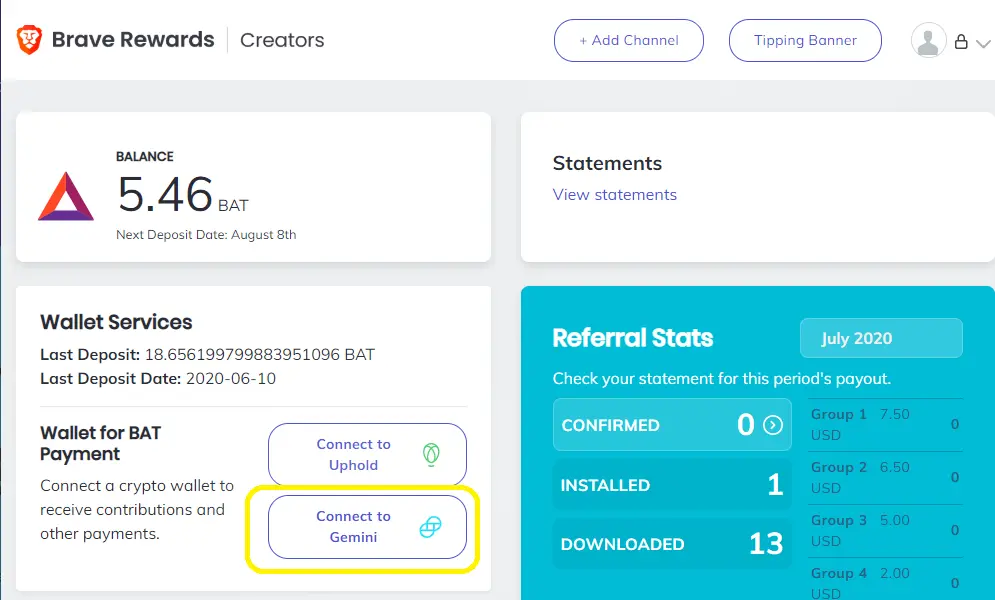The width and height of the screenshot is (995, 600).
Task: Click the user avatar profile icon
Action: point(928,41)
